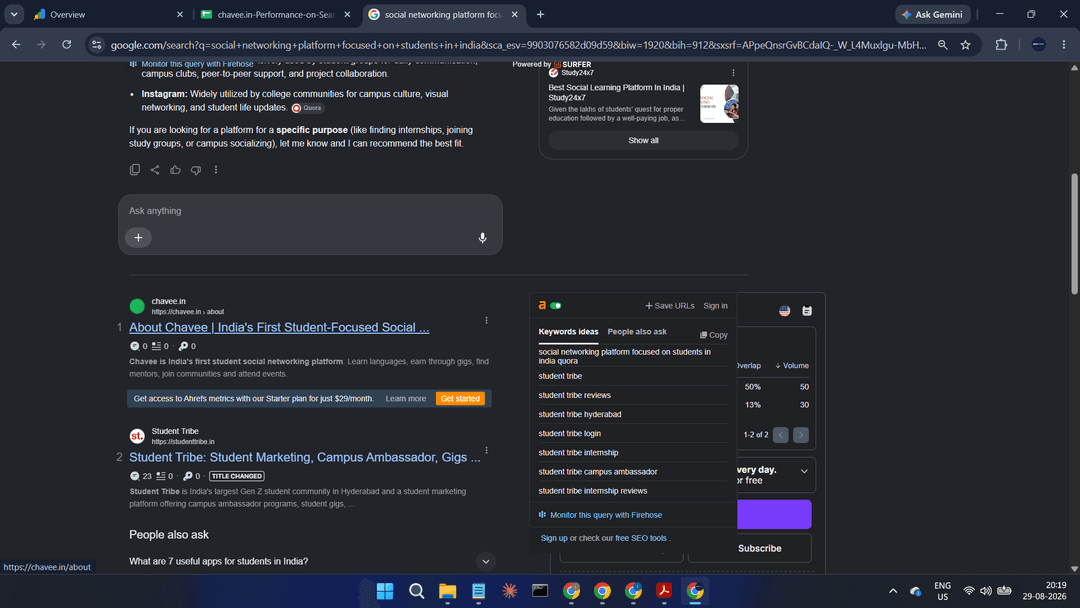Click the address bar URL

[518, 45]
